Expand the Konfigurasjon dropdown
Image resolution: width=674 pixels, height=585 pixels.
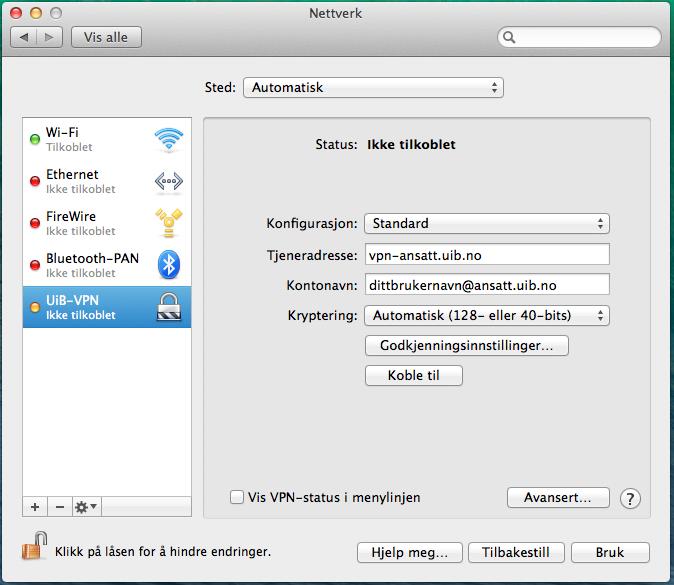pyautogui.click(x=486, y=223)
